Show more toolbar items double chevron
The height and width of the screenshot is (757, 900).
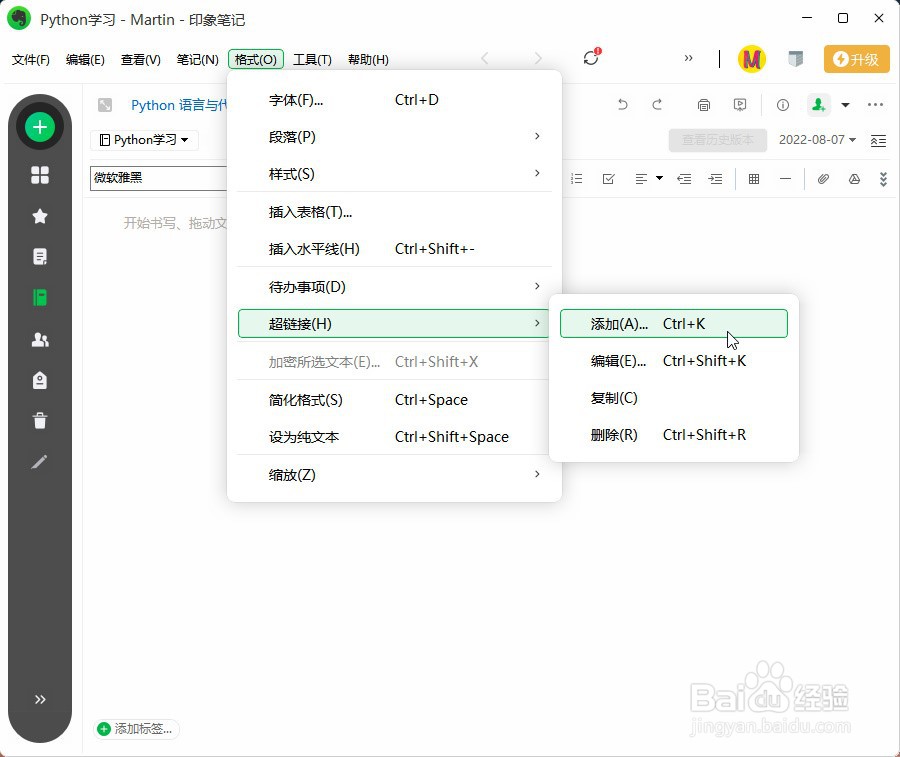coord(688,58)
